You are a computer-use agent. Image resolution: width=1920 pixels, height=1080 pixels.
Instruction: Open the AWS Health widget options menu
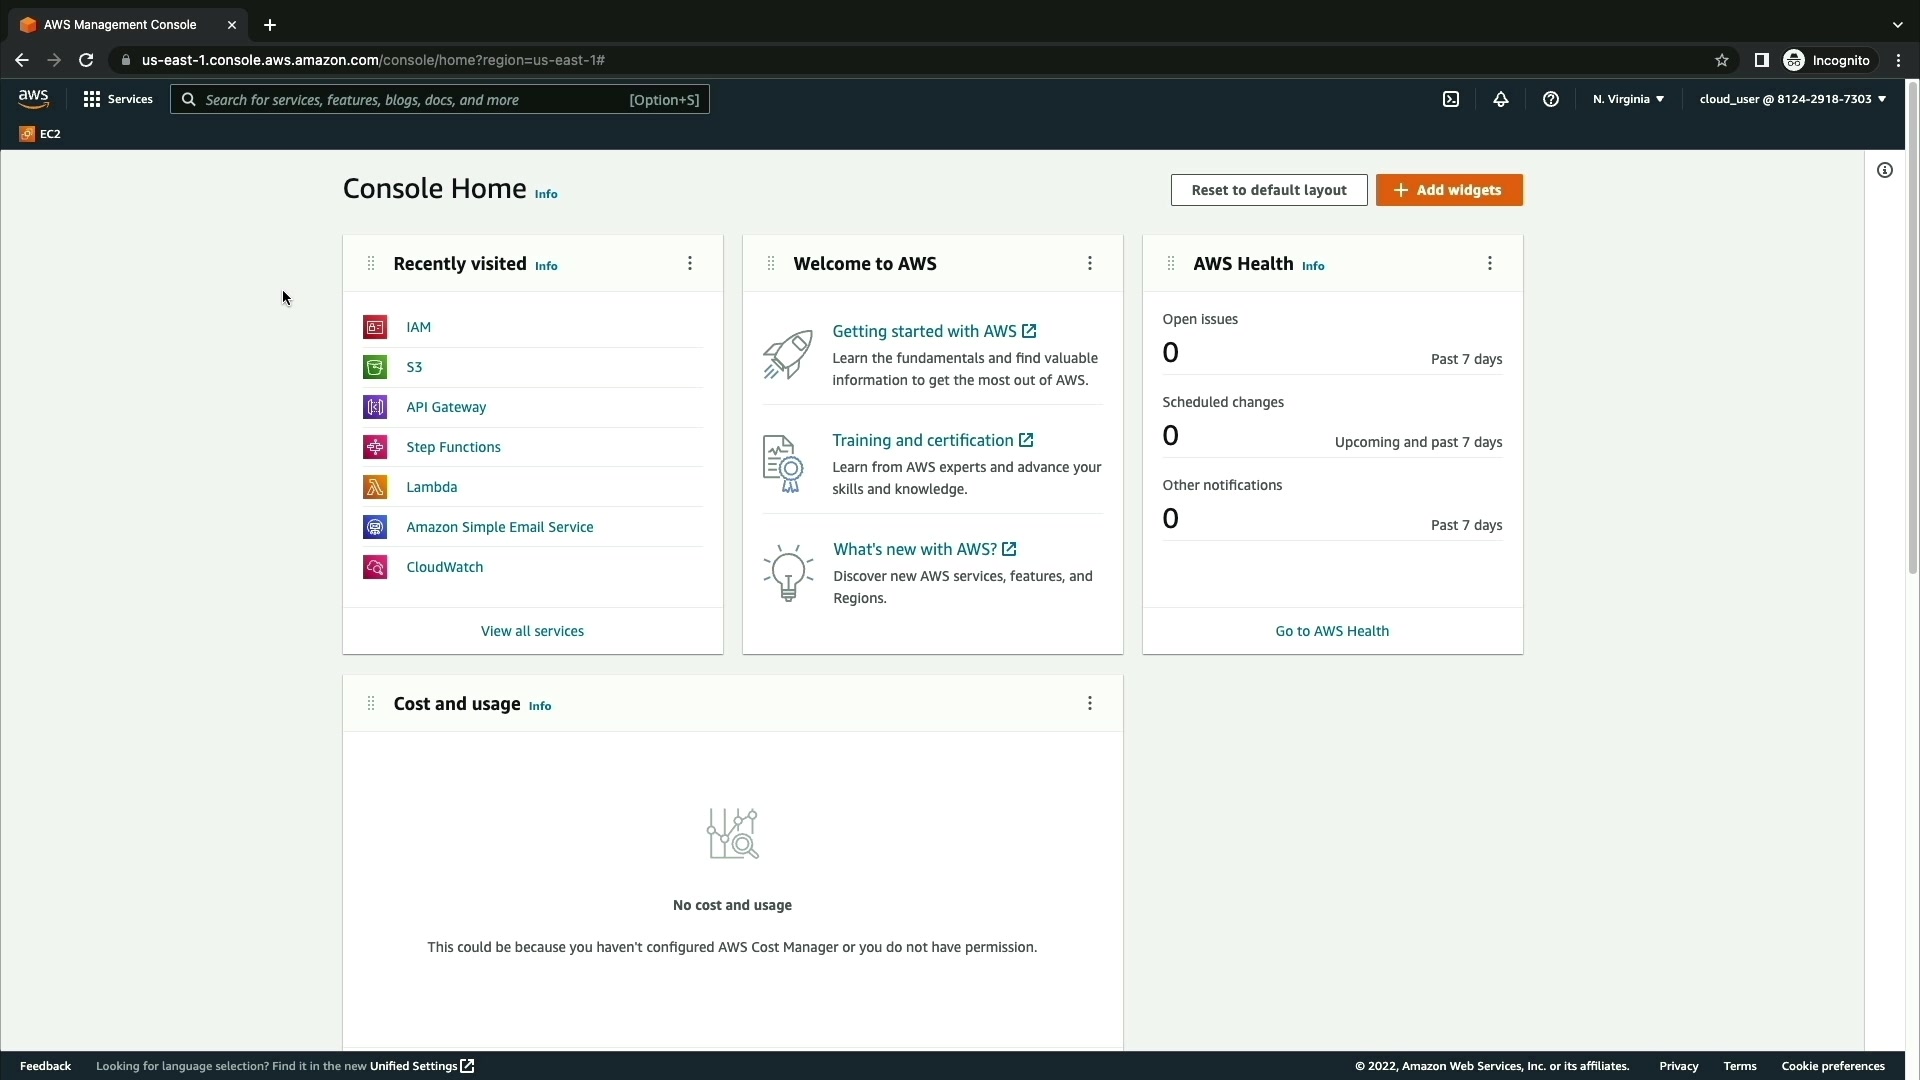click(1490, 263)
